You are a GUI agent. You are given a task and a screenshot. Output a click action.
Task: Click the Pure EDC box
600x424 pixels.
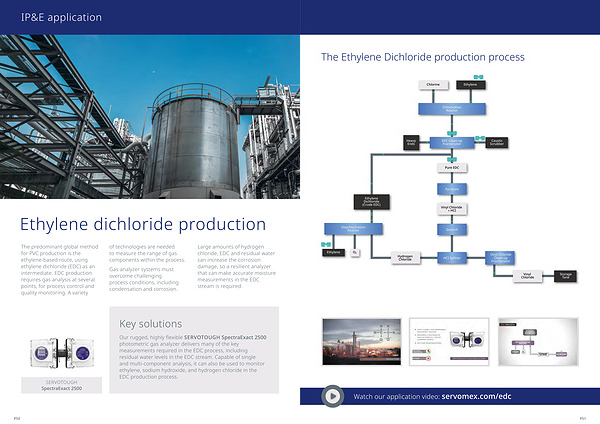451,168
